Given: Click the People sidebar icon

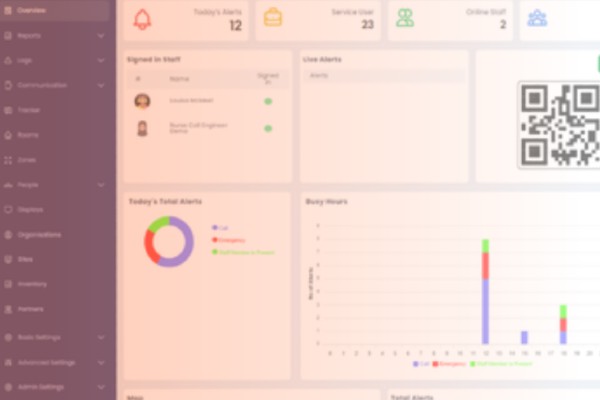Looking at the screenshot, I should click(x=8, y=185).
